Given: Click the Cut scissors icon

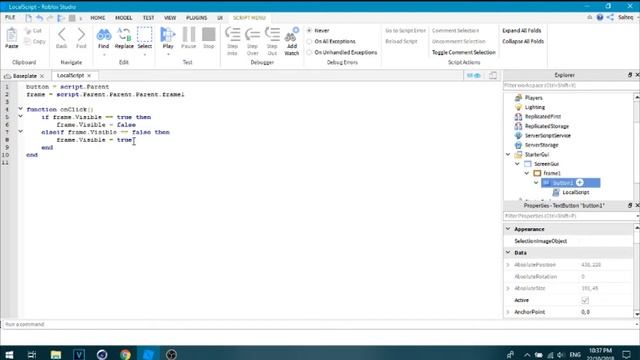Looking at the screenshot, I should (x=28, y=31).
